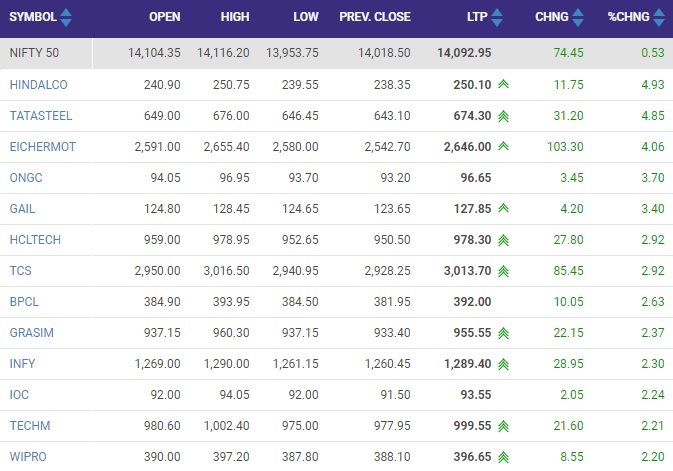Select TATASTEEL change value 31.20

click(x=569, y=115)
